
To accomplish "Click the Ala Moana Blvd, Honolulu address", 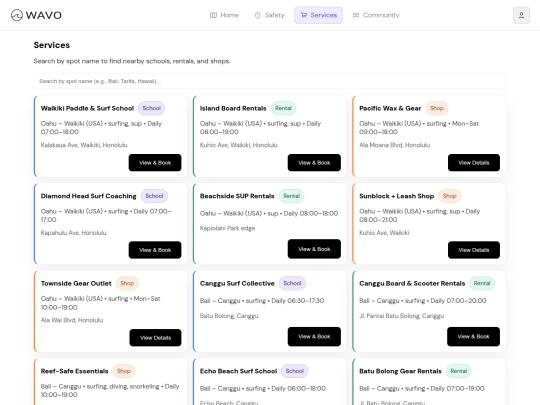I will pyautogui.click(x=395, y=145).
